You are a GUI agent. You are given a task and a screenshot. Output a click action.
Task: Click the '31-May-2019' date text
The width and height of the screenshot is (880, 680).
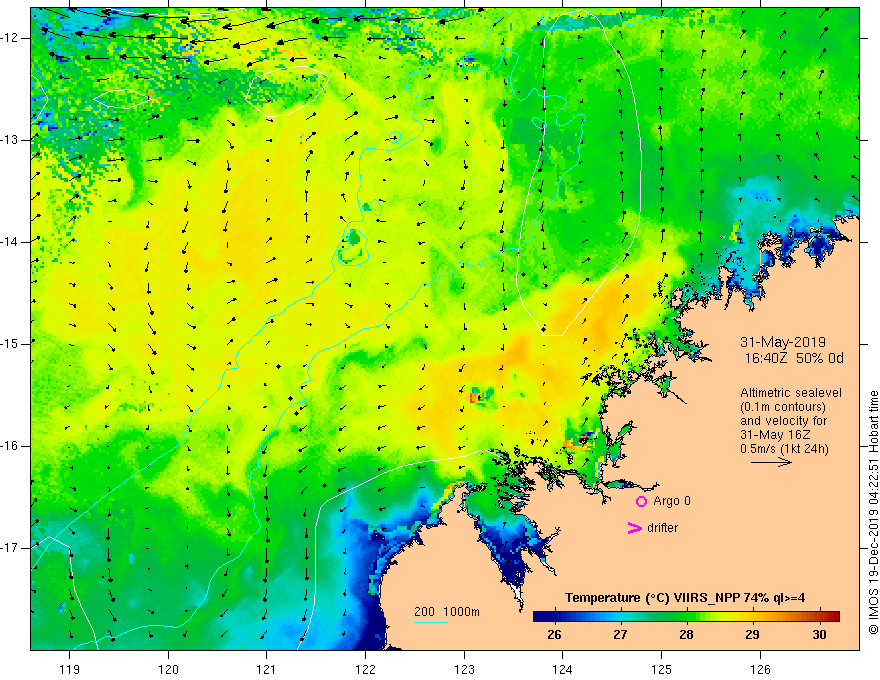[x=782, y=342]
